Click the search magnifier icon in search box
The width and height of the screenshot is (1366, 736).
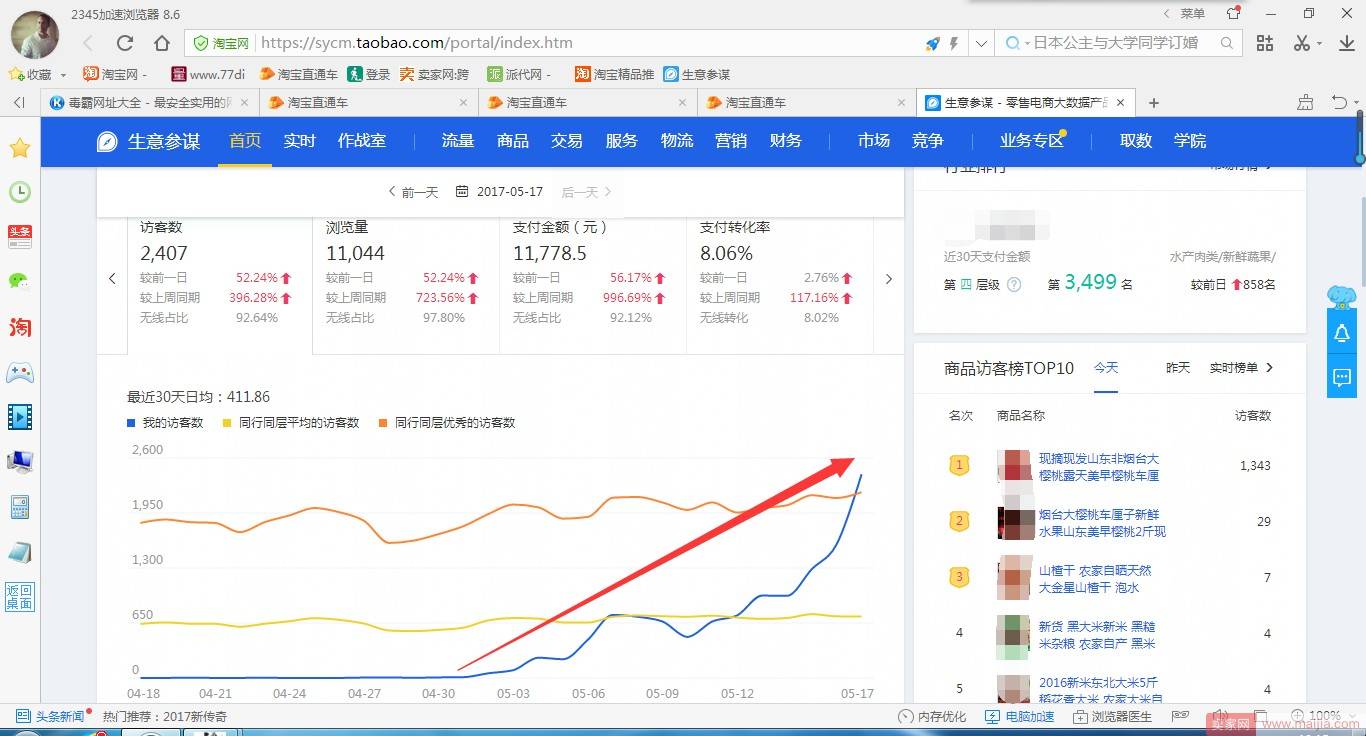(1227, 43)
